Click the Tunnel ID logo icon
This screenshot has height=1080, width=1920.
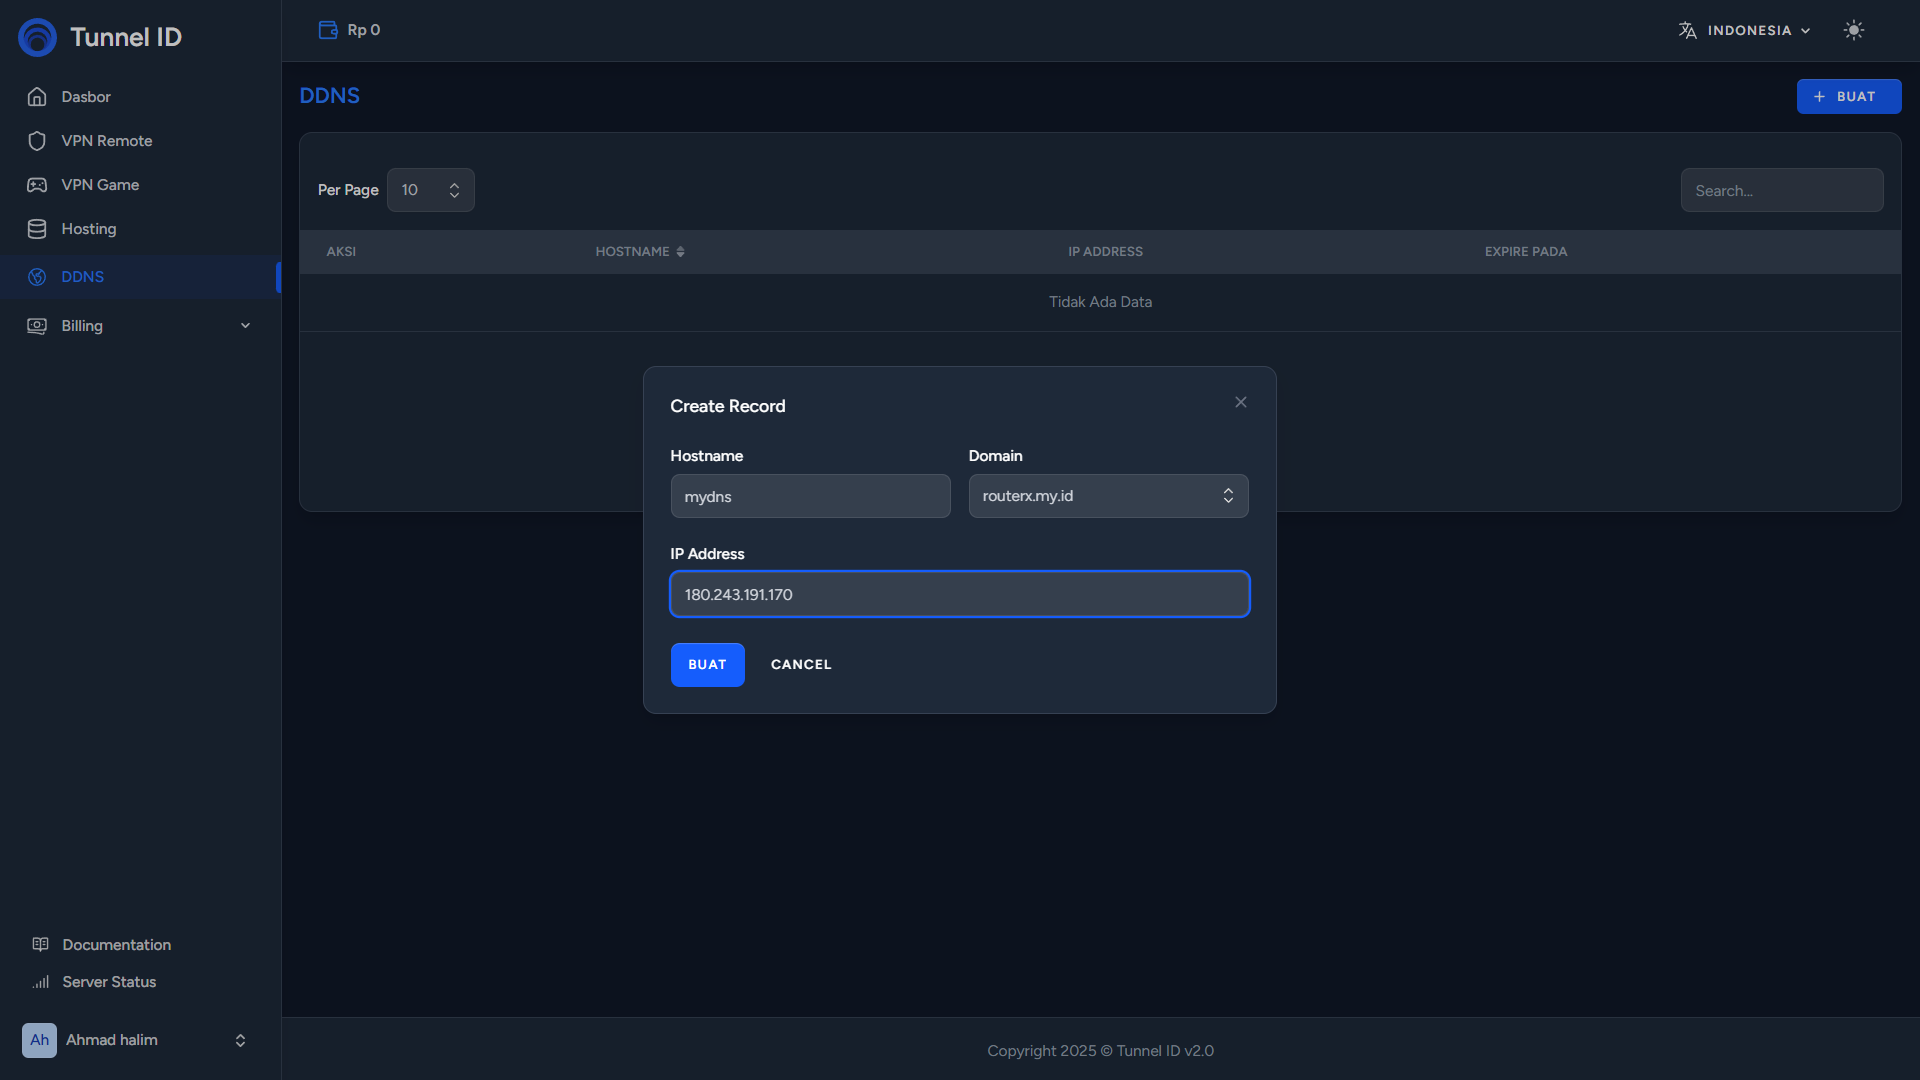pos(37,37)
